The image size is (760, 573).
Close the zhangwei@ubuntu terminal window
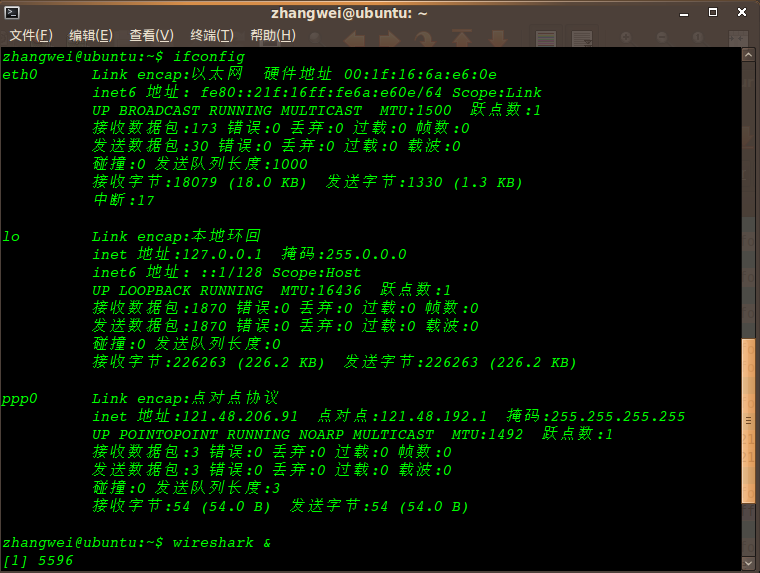point(742,13)
